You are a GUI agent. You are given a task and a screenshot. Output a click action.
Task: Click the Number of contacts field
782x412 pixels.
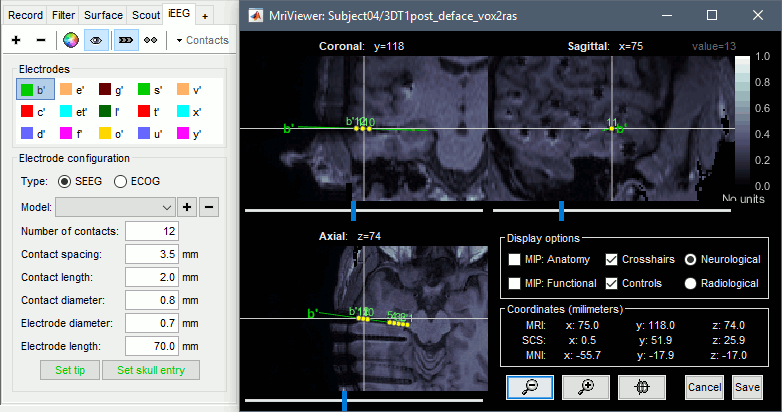point(152,231)
